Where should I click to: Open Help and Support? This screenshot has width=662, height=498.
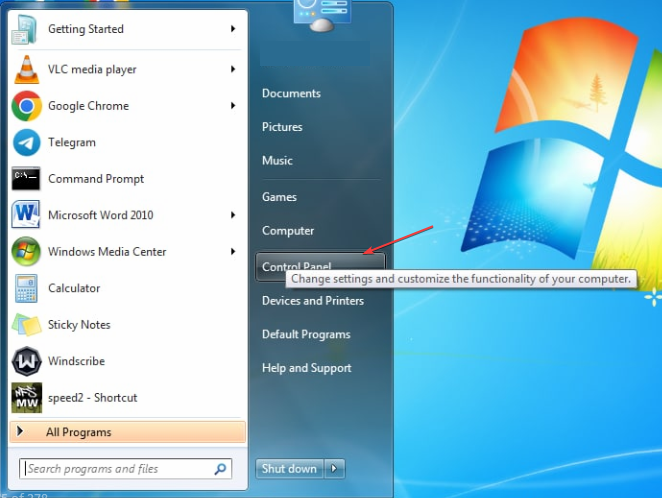coord(307,368)
